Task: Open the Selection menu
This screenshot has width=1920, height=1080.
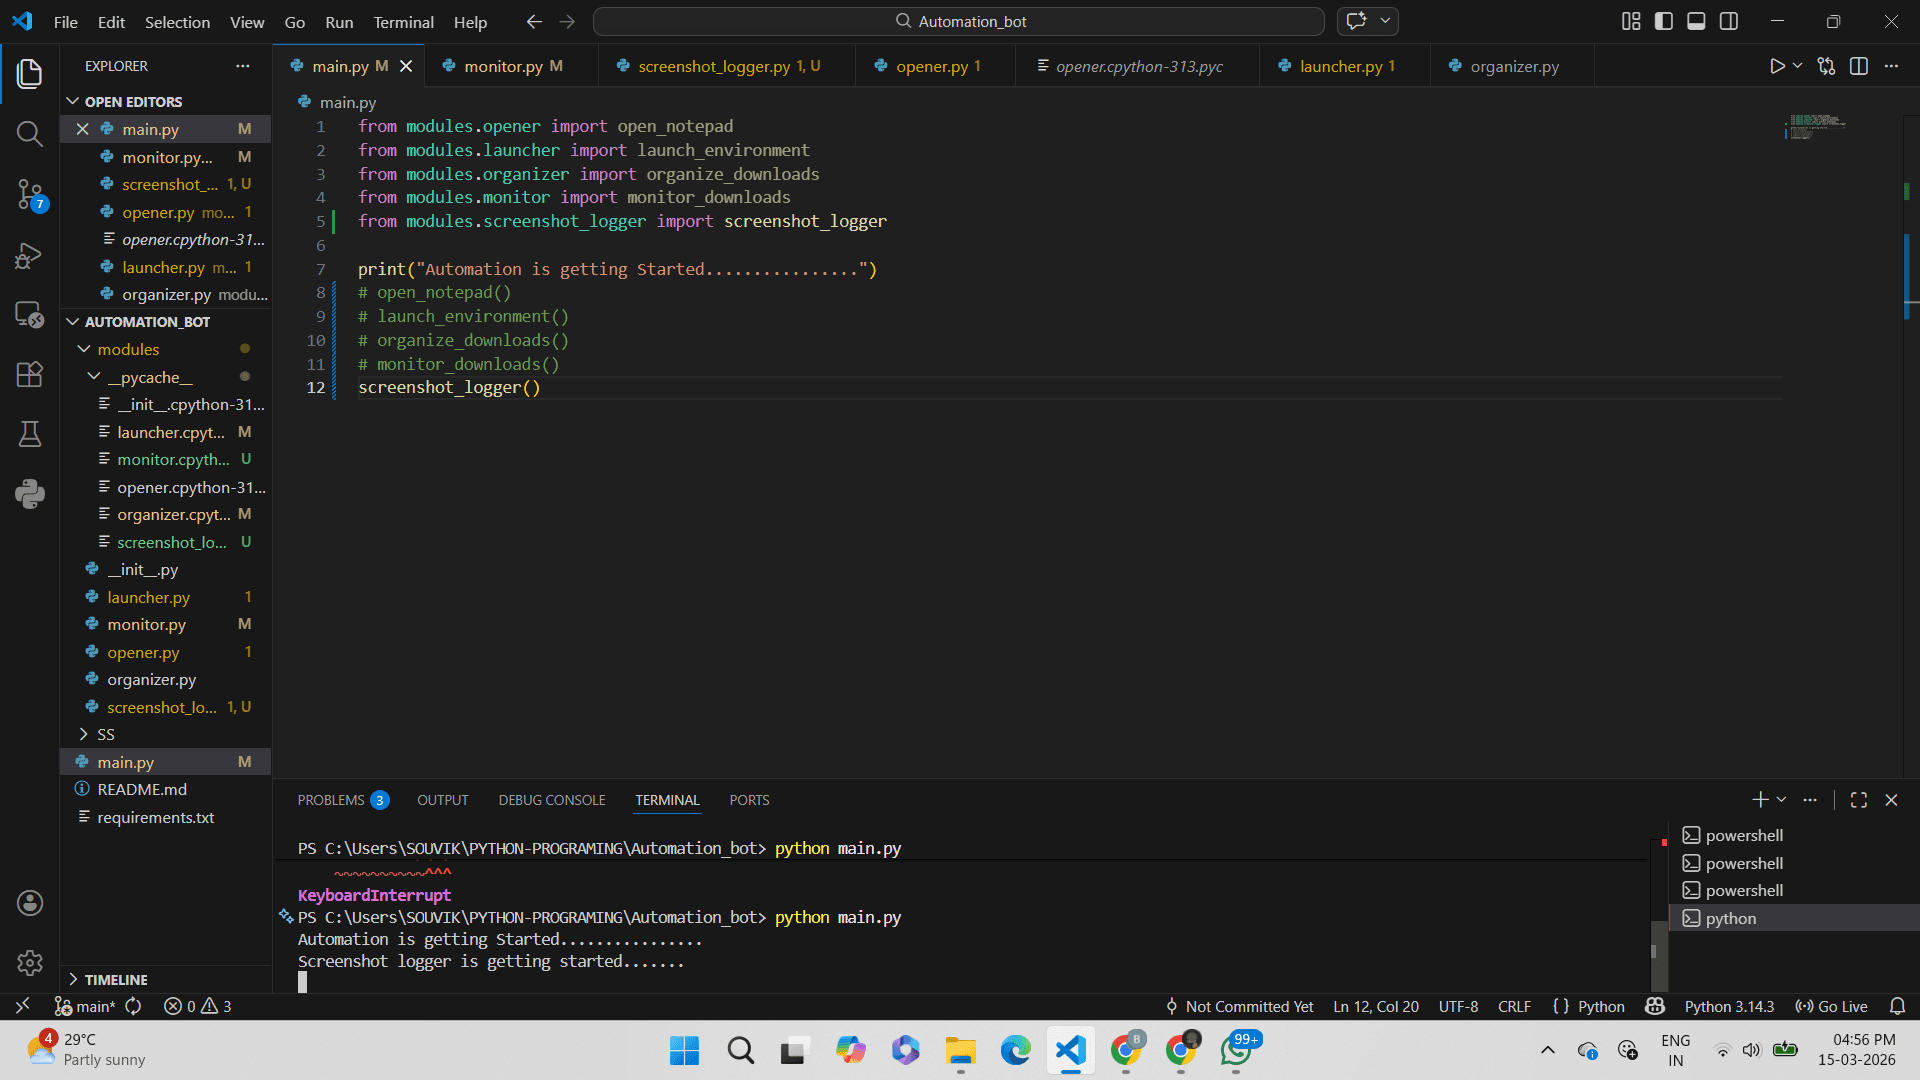Action: [x=177, y=22]
